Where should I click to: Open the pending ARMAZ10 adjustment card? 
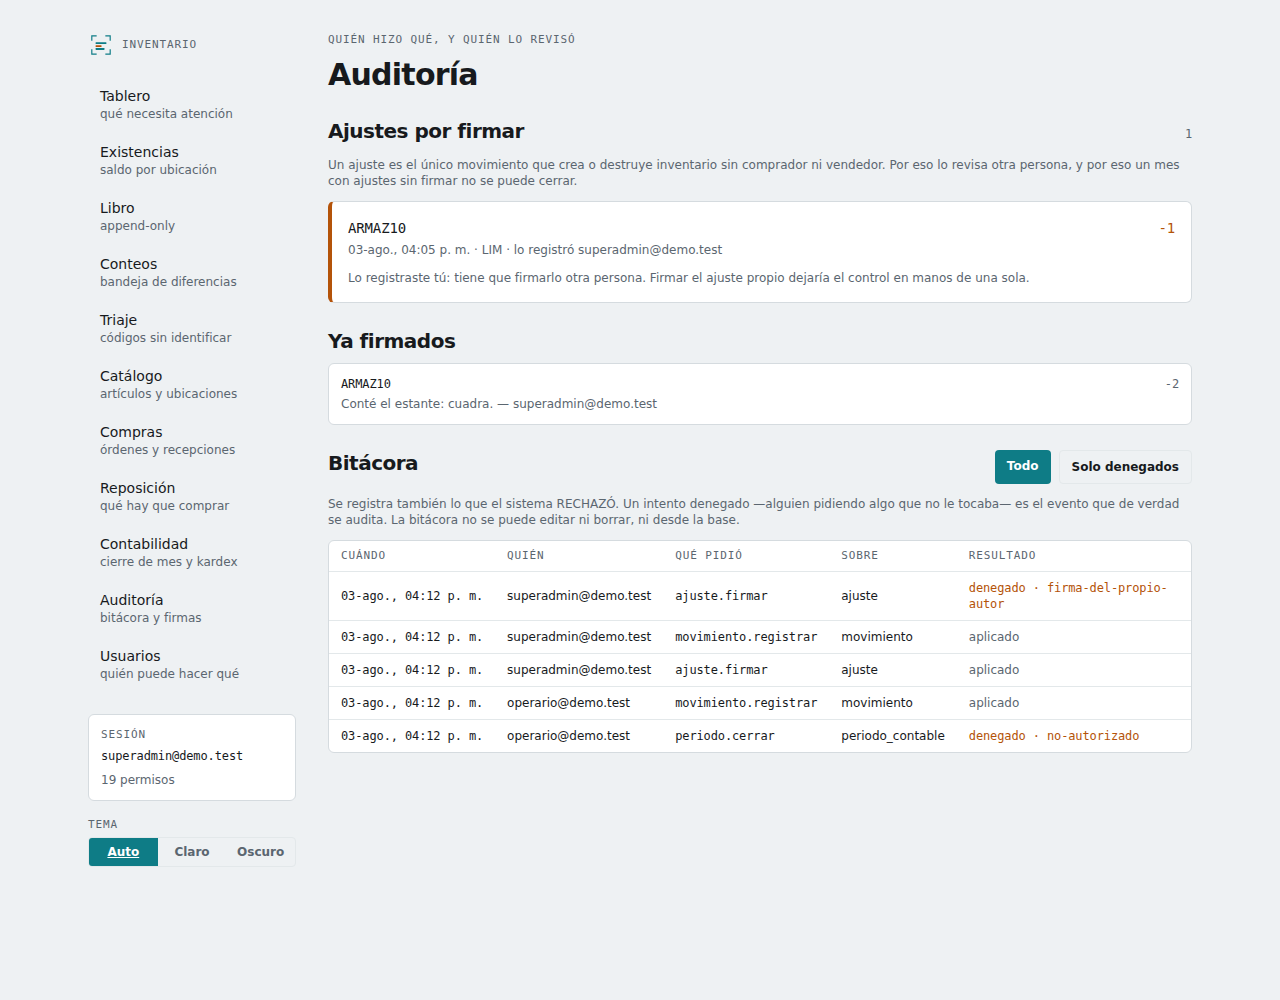point(760,252)
